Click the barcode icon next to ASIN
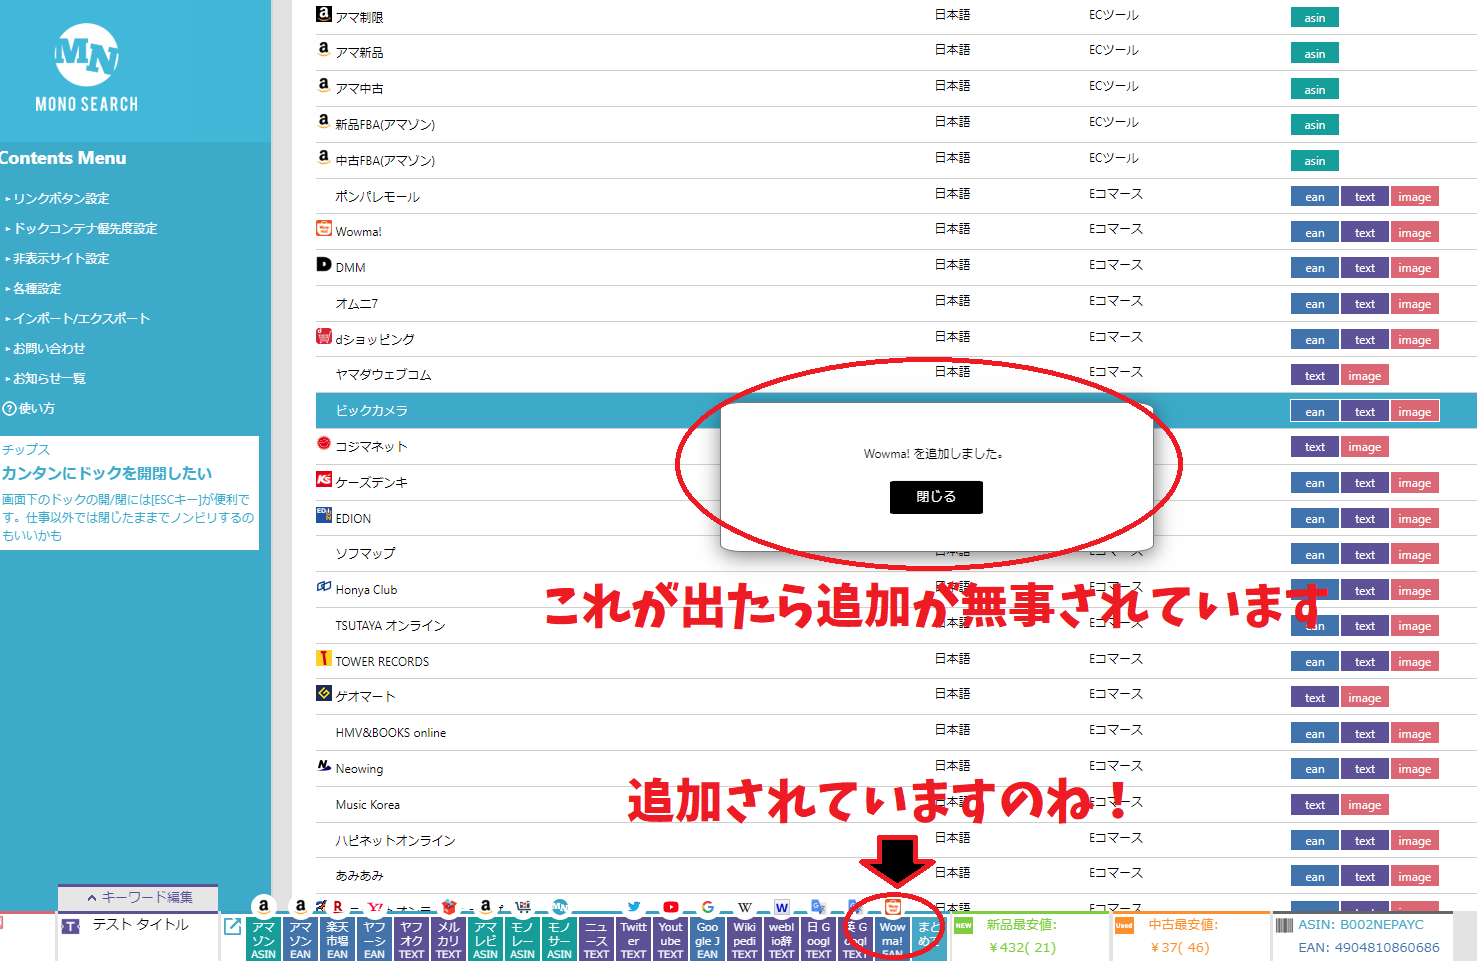This screenshot has height=961, width=1477. [x=1284, y=926]
